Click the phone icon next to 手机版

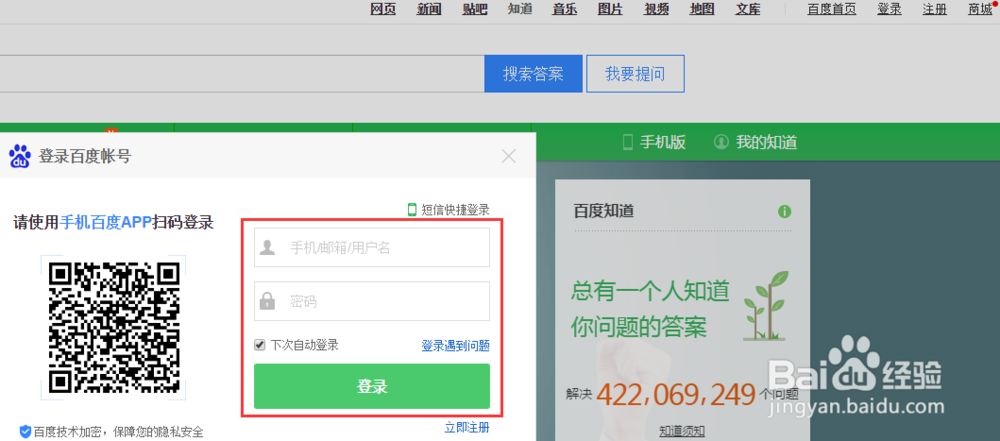point(628,142)
